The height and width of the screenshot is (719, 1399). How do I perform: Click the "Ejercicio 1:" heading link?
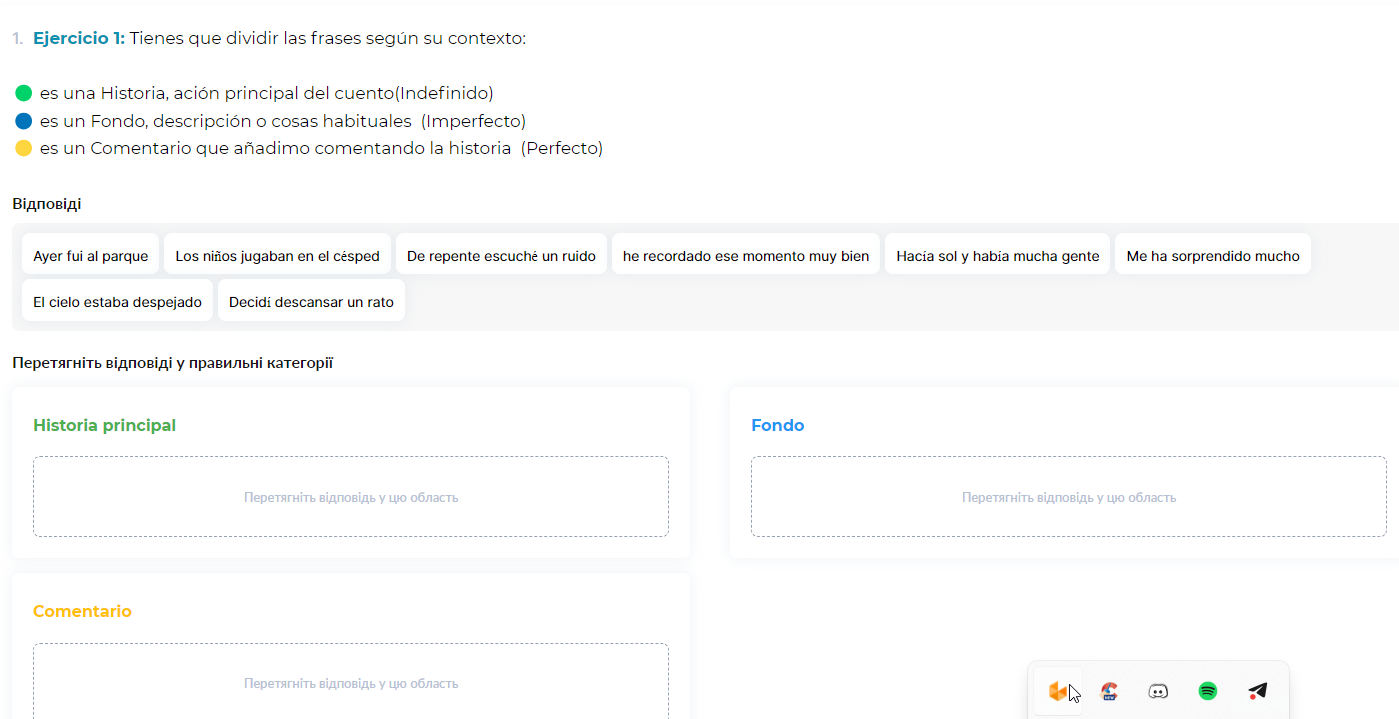[79, 39]
